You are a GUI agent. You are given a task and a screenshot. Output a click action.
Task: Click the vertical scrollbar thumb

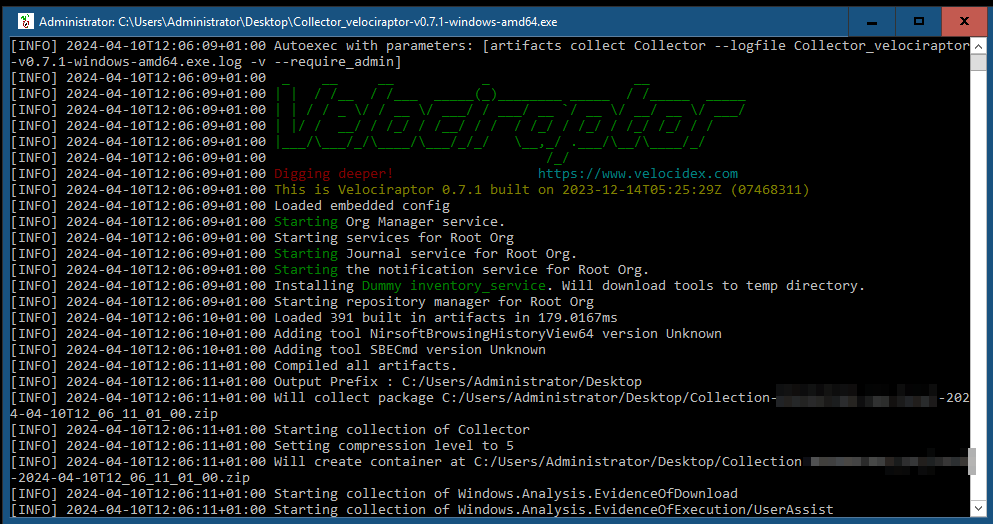pos(978,62)
